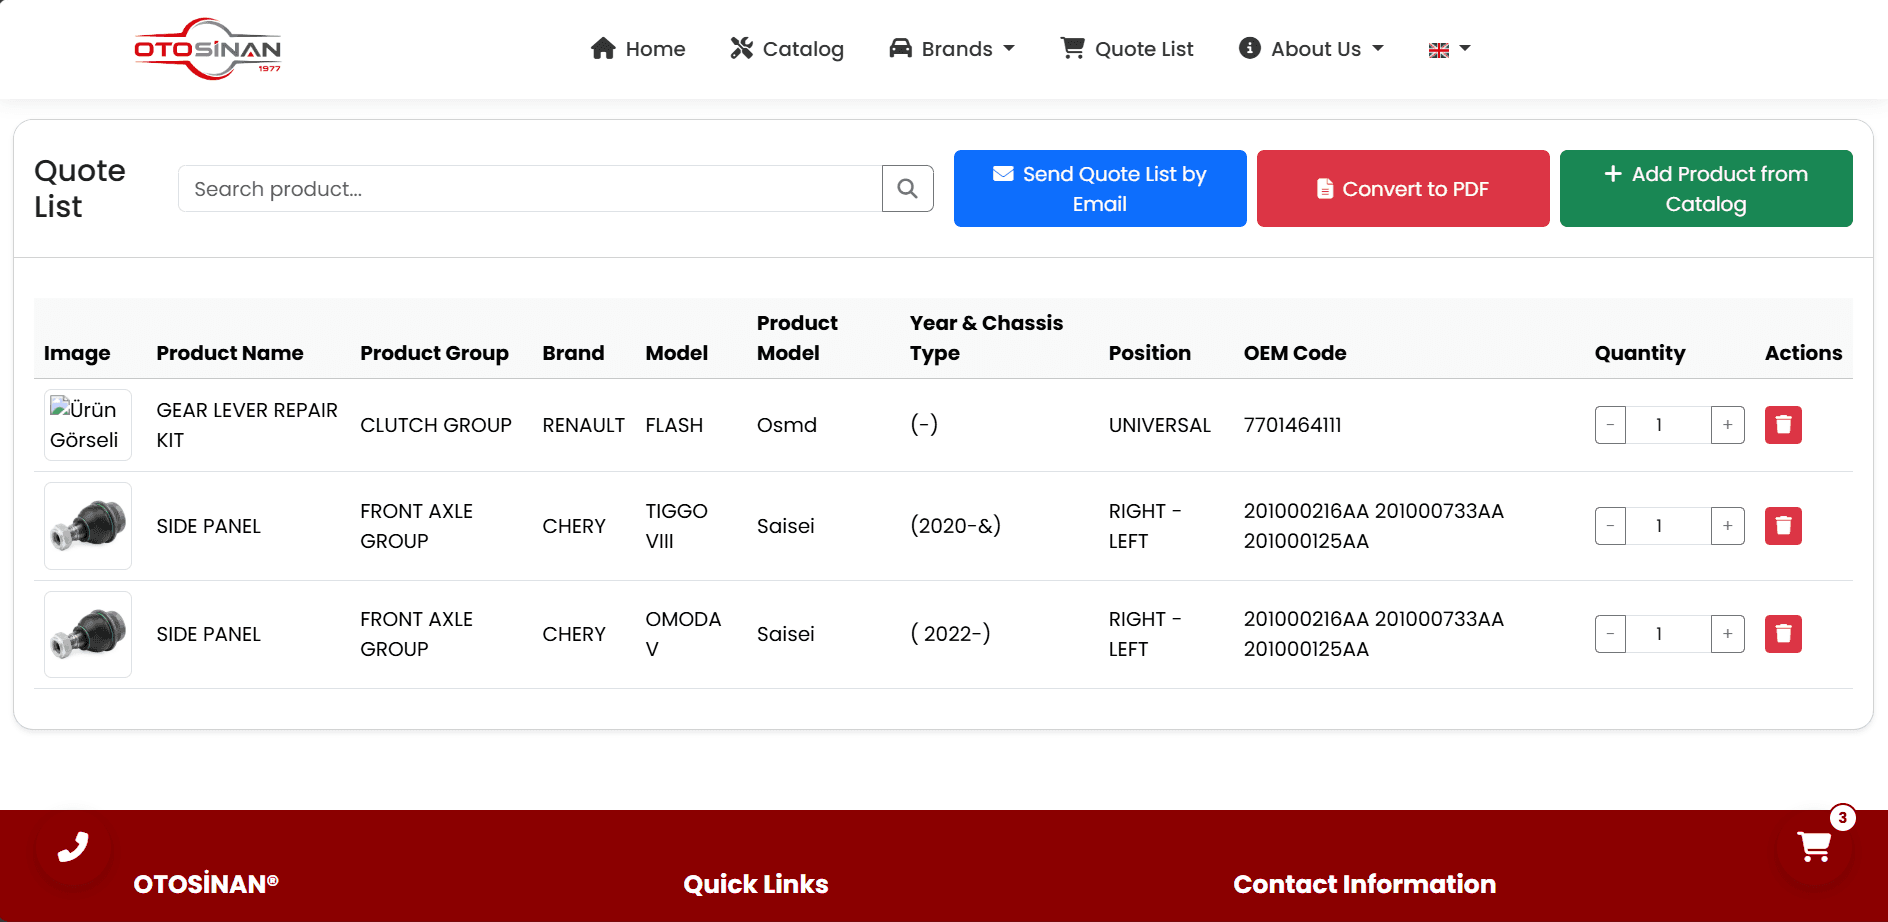This screenshot has width=1888, height=922.
Task: Focus the Search product field
Action: coord(530,189)
